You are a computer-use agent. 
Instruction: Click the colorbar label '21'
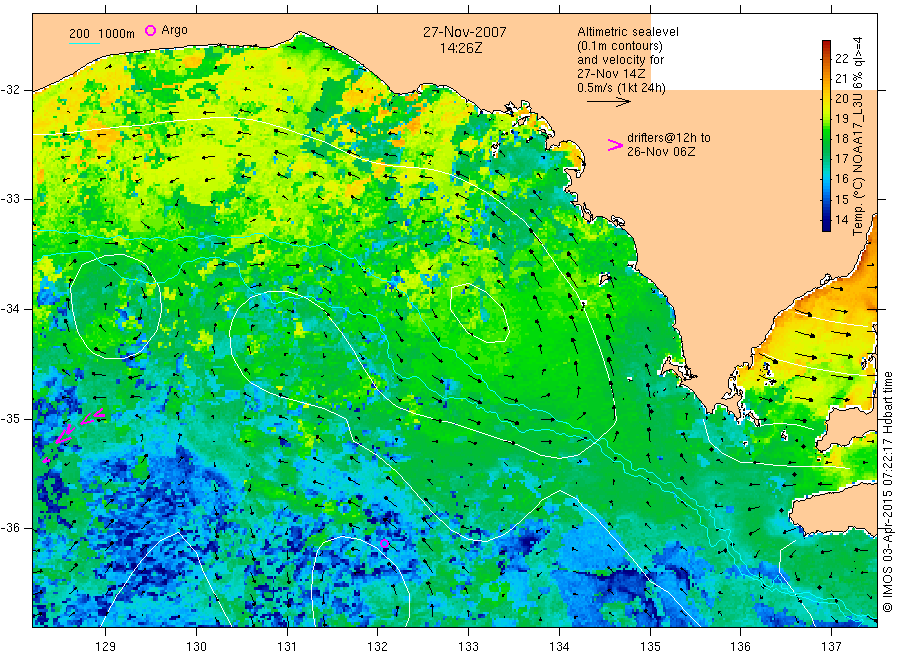click(841, 79)
